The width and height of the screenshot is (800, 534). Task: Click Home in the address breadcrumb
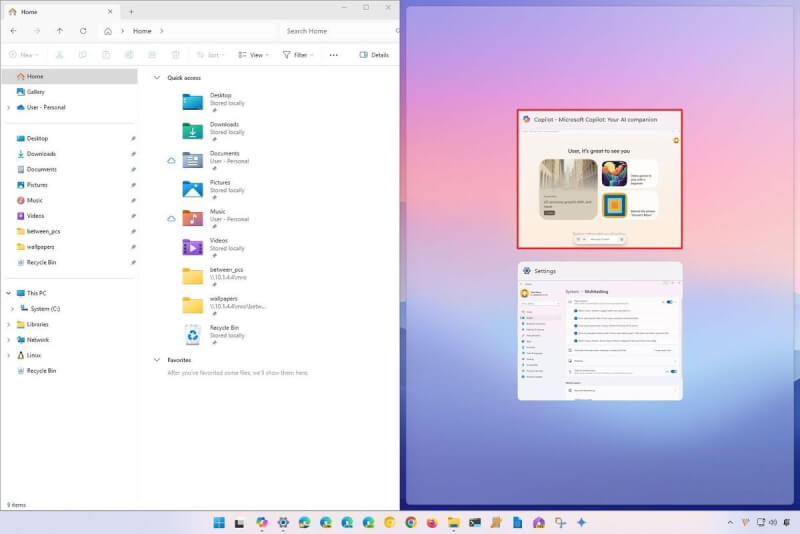(x=142, y=31)
